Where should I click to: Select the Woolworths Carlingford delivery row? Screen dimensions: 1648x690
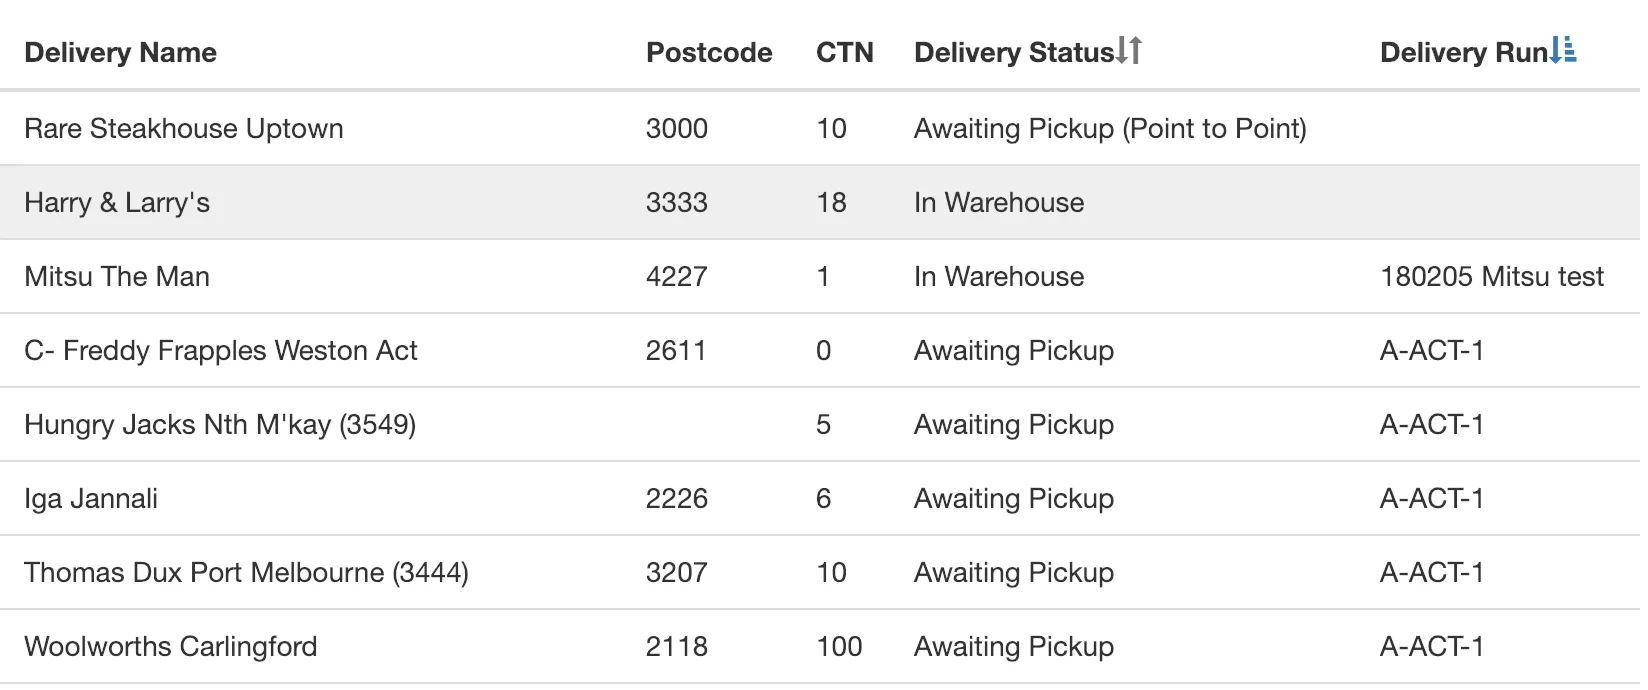click(170, 646)
